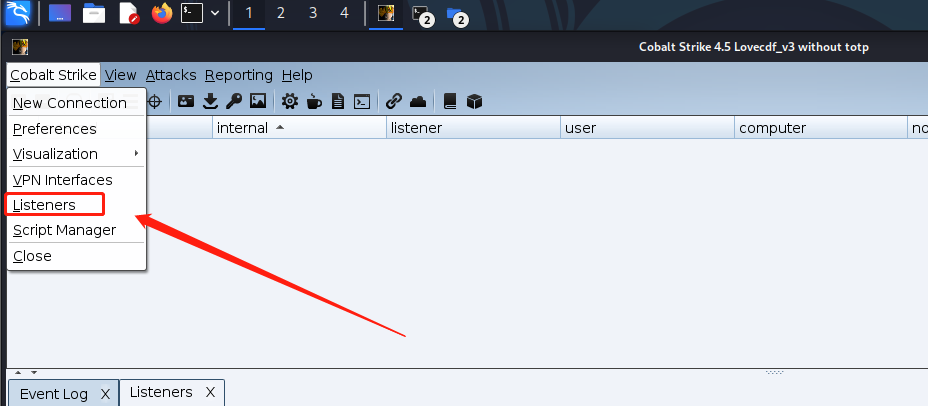This screenshot has height=406, width=928.
Task: Switch to the Cobalt Strike taskbar window
Action: coord(386,13)
